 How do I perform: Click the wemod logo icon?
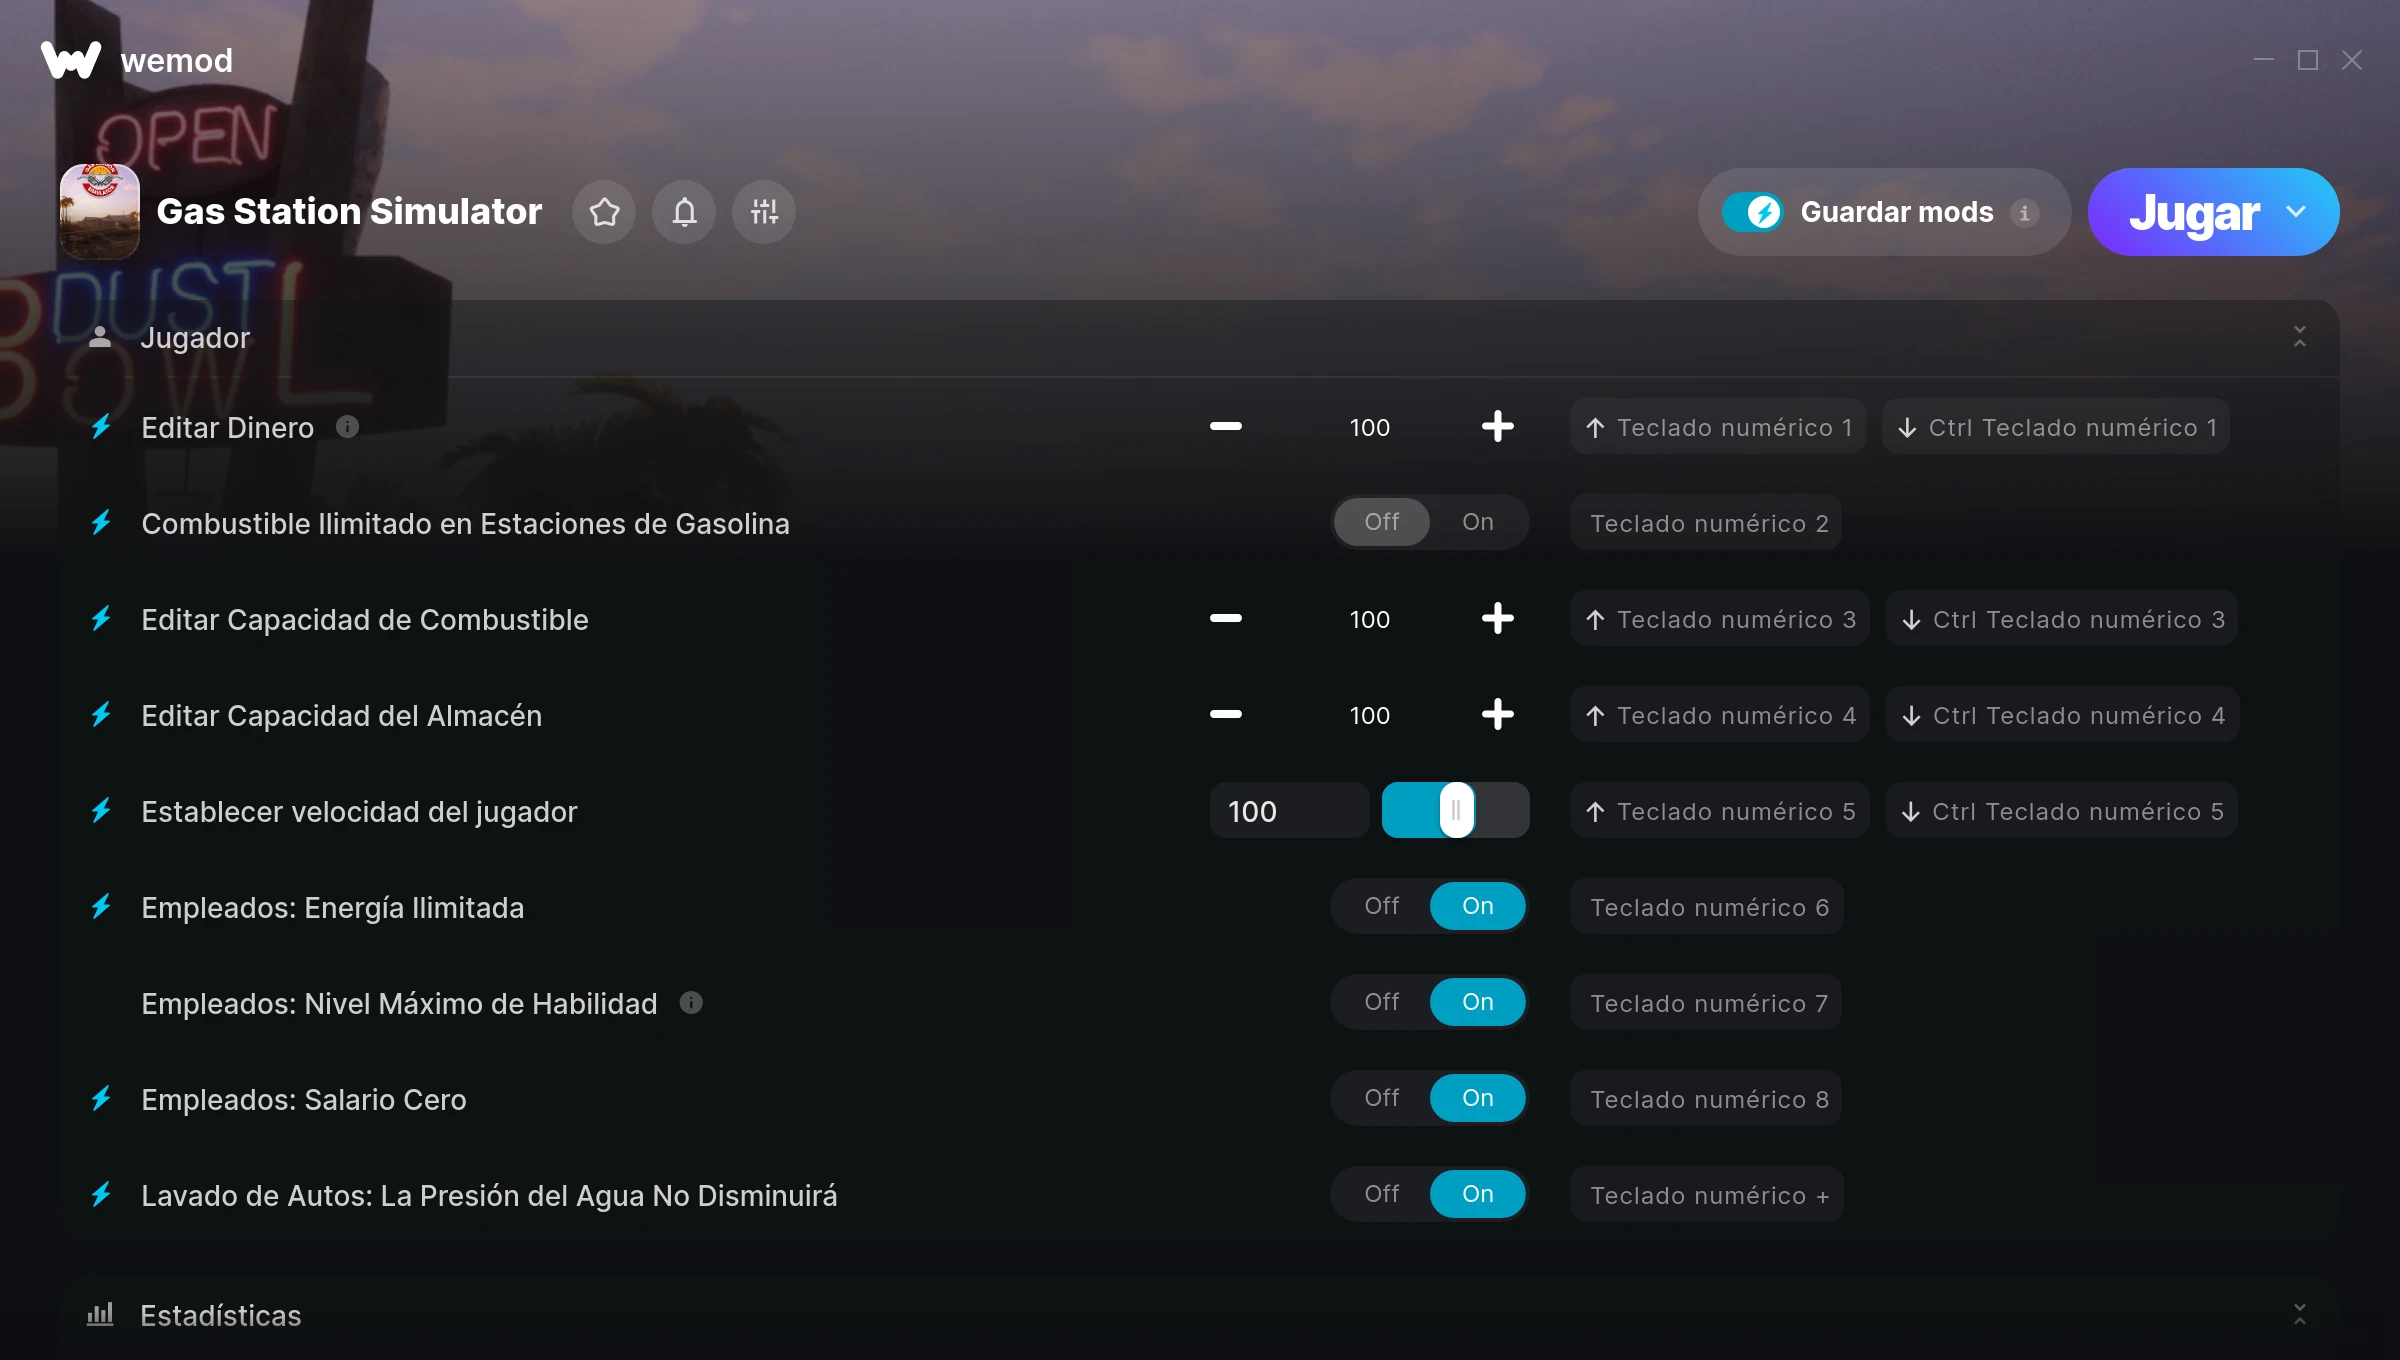(x=70, y=60)
